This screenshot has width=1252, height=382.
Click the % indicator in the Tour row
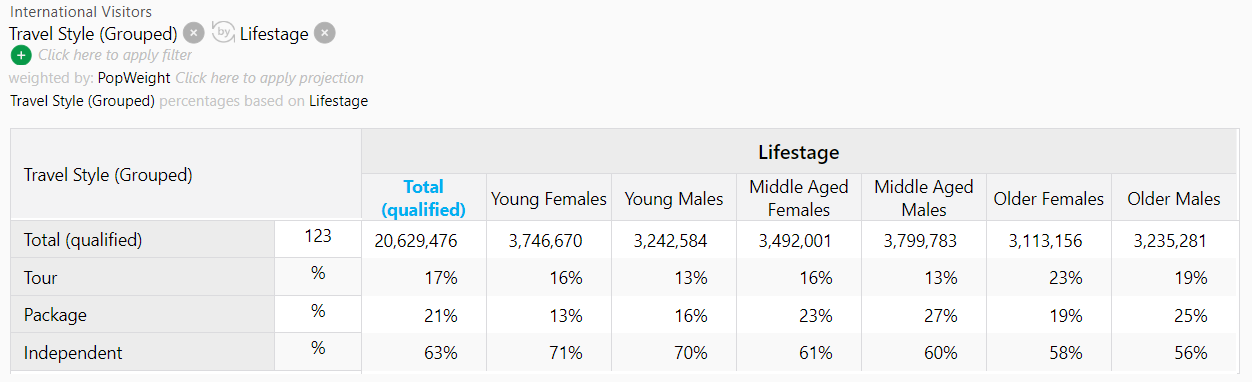pos(318,274)
